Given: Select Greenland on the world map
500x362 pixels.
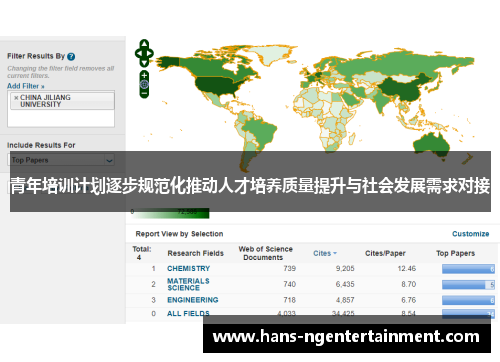Looking at the screenshot, I should click(x=272, y=54).
